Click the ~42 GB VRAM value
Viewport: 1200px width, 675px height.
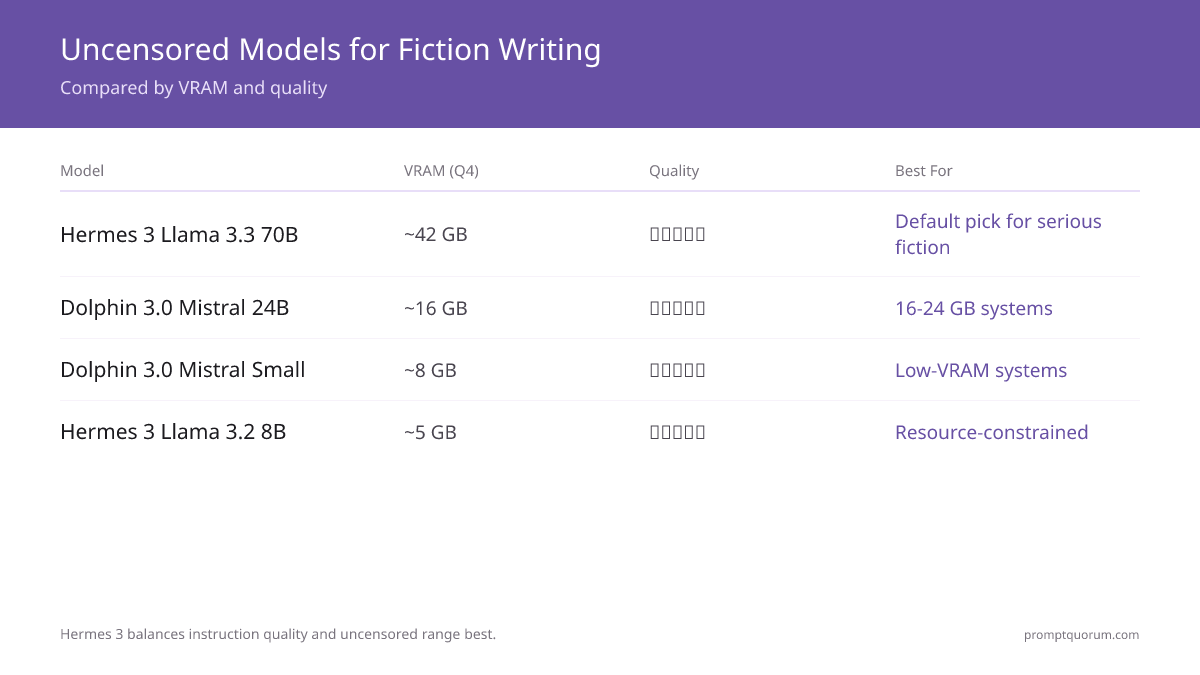click(436, 235)
